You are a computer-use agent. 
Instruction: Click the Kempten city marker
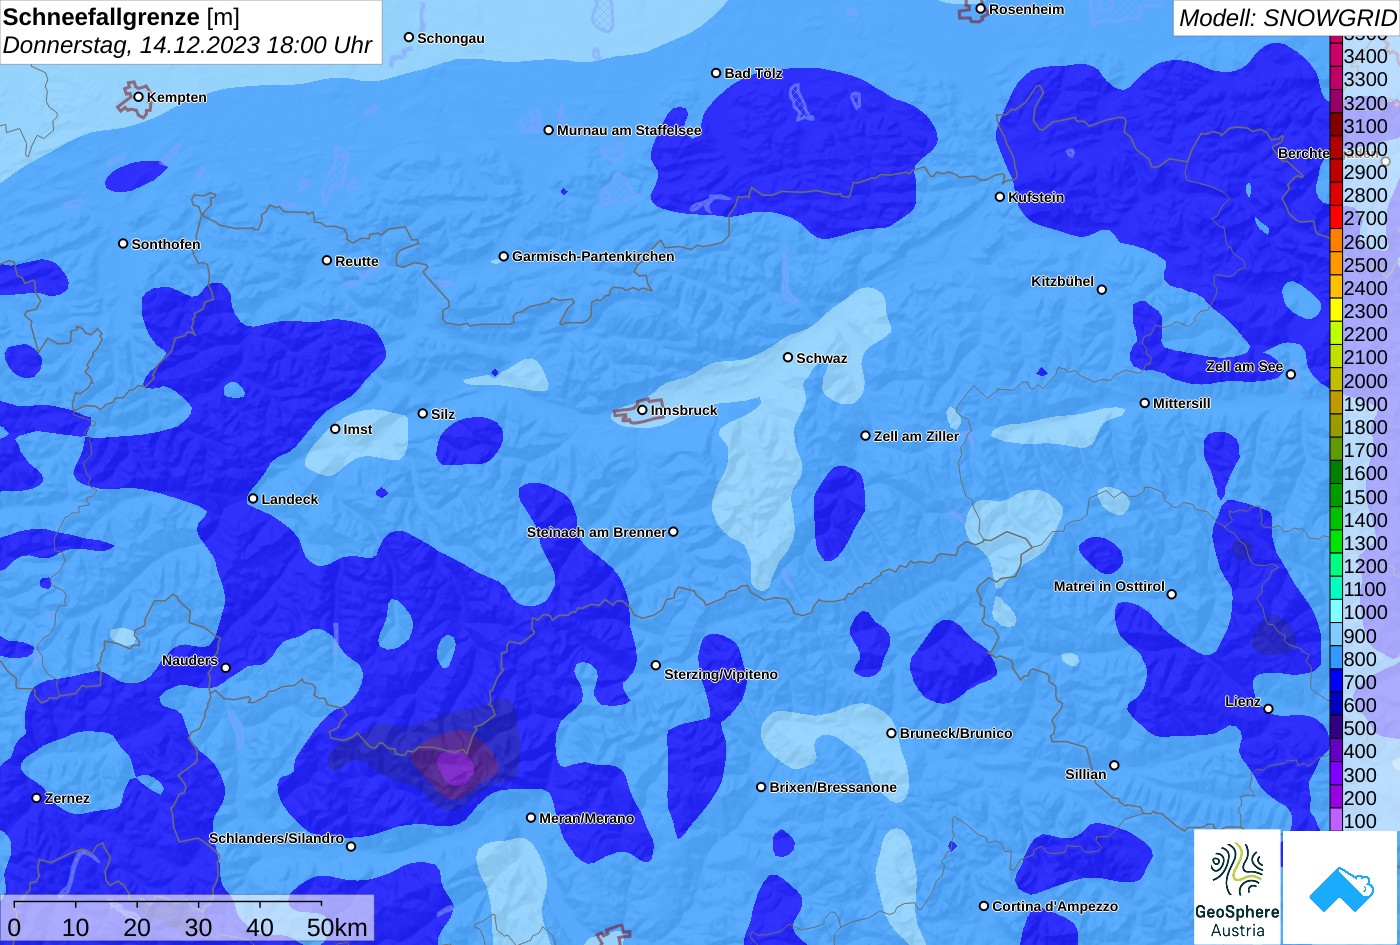pos(139,97)
